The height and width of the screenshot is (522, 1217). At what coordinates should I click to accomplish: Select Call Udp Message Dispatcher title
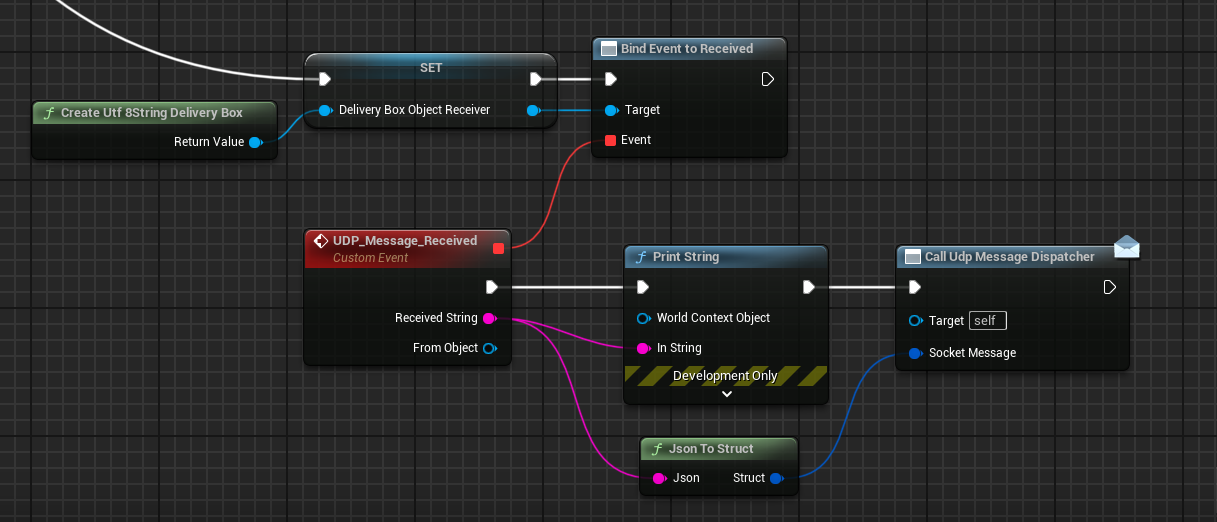(x=1010, y=257)
